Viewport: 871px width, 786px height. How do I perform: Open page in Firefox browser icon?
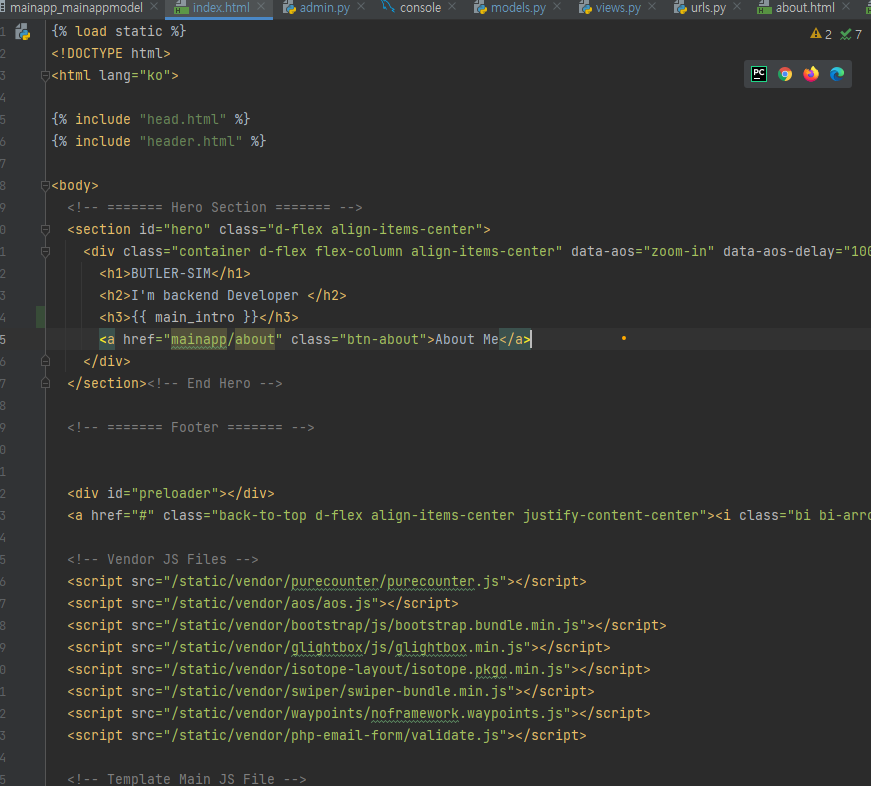[x=811, y=74]
